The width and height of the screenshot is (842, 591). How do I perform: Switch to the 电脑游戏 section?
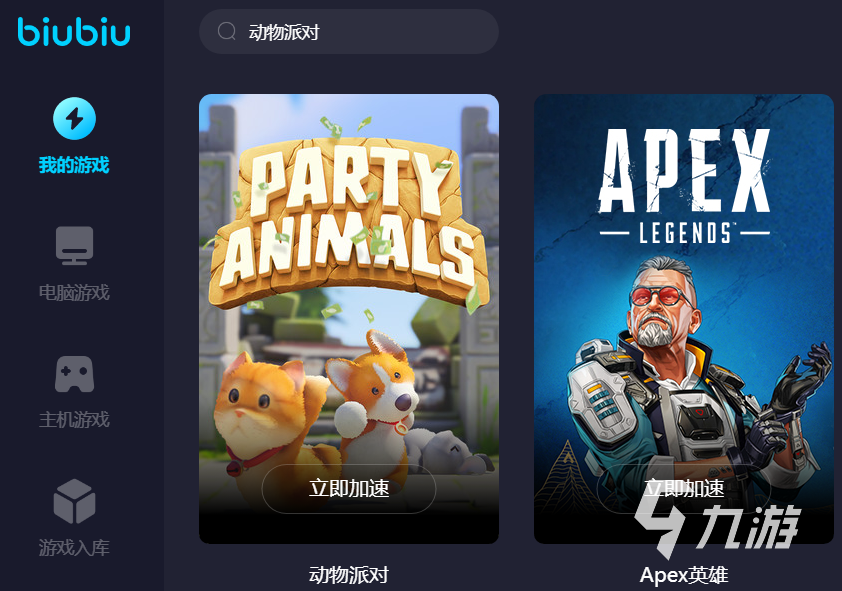click(74, 293)
